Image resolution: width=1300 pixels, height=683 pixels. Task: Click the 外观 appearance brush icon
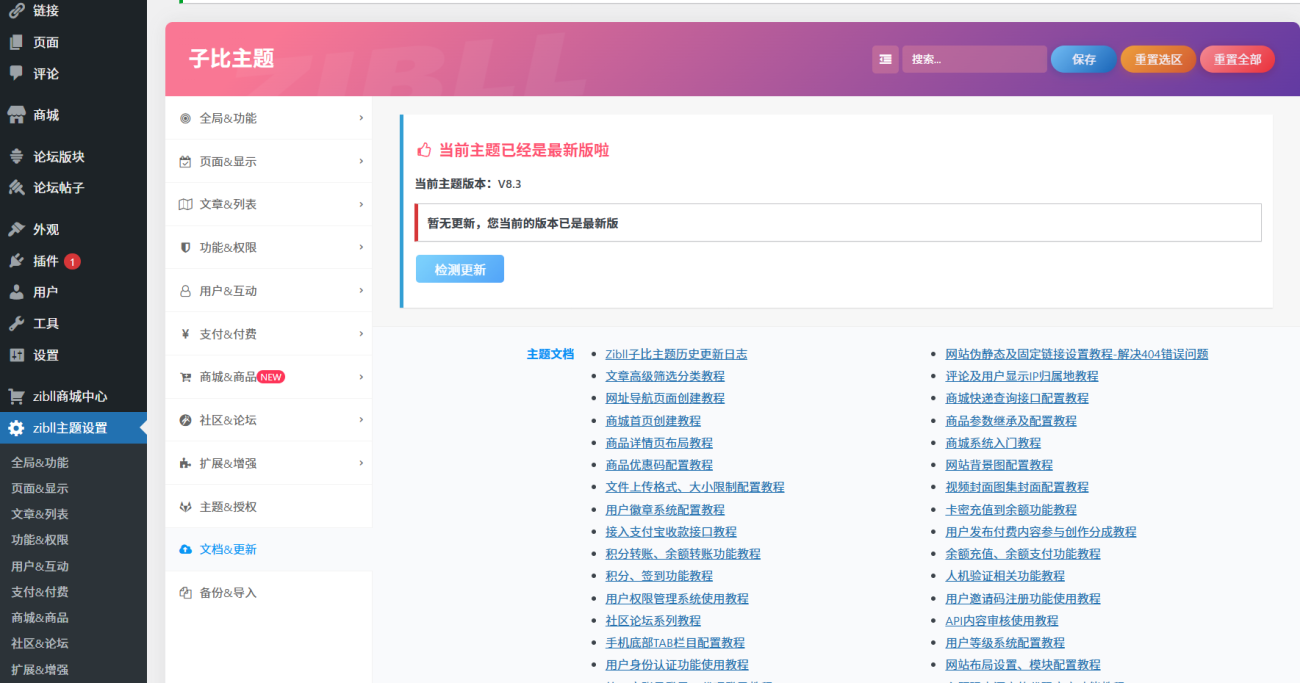[16, 229]
